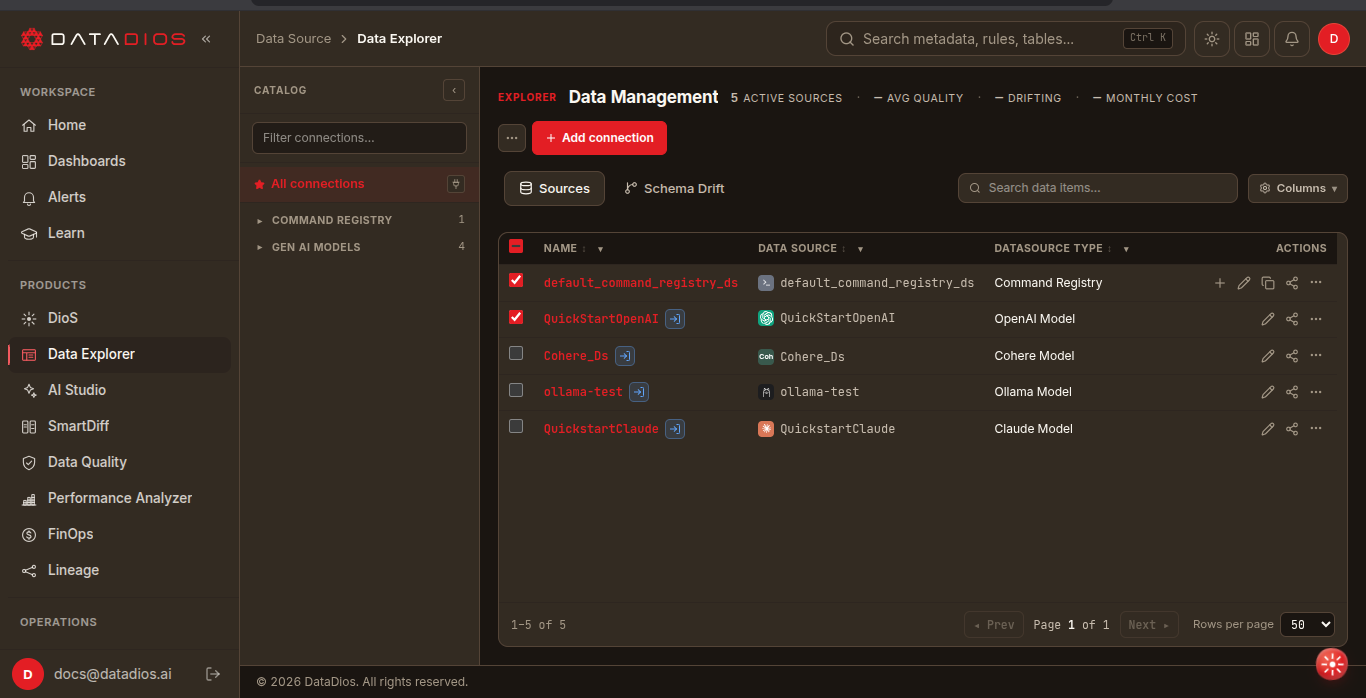The height and width of the screenshot is (698, 1366).
Task: Open Data Quality in sidebar
Action: point(119,462)
